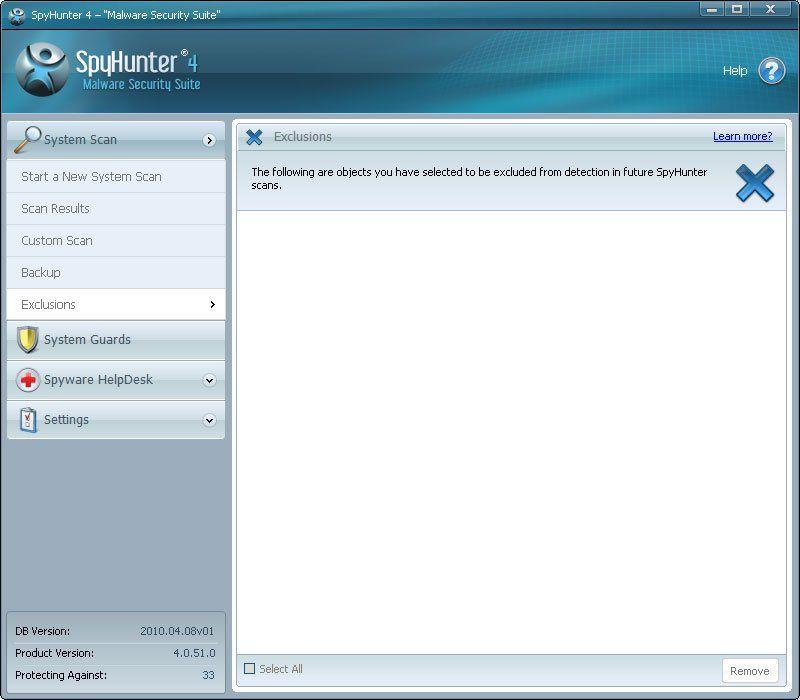Click the small blue X icon beside Exclusions title
Viewport: 800px width, 700px height.
(254, 137)
